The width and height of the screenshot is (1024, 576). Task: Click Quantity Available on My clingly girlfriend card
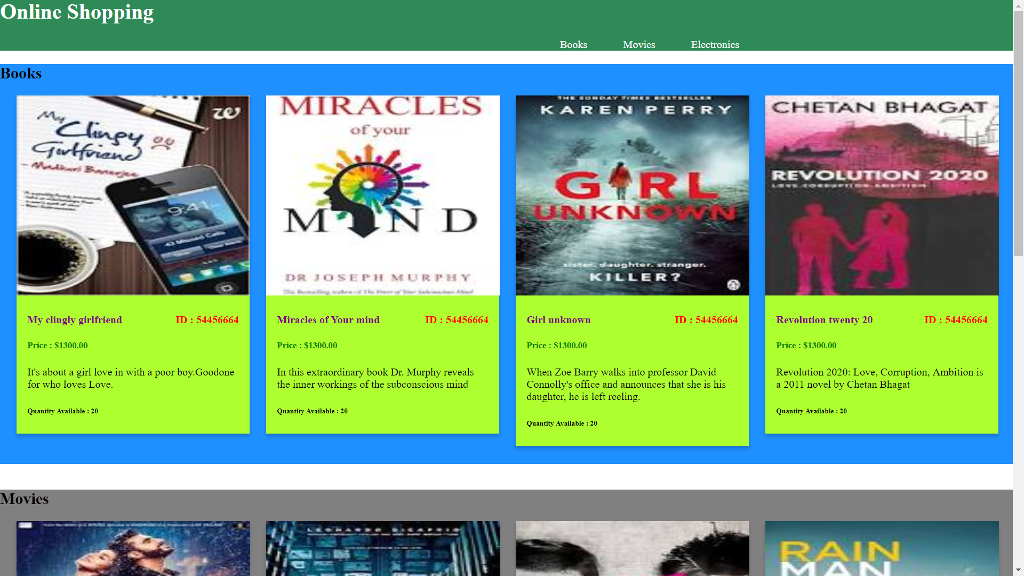click(63, 411)
